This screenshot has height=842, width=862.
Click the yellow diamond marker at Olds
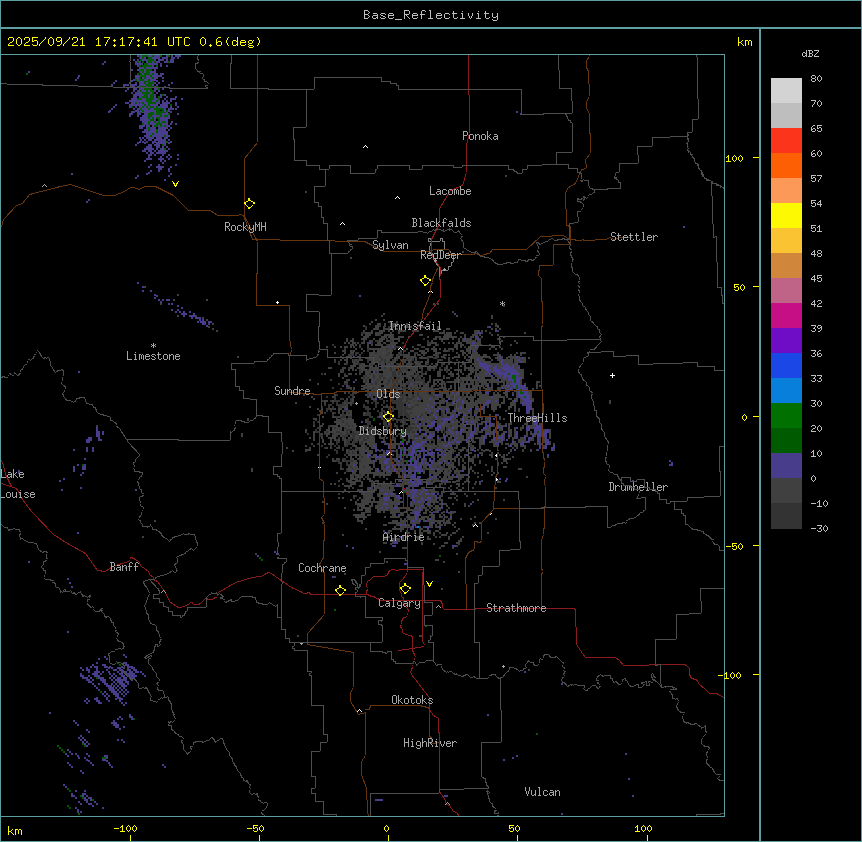click(389, 416)
